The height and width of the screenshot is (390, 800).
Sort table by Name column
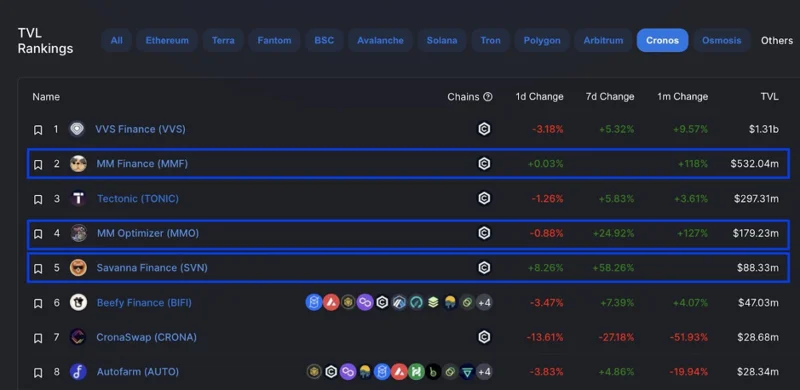coord(46,96)
